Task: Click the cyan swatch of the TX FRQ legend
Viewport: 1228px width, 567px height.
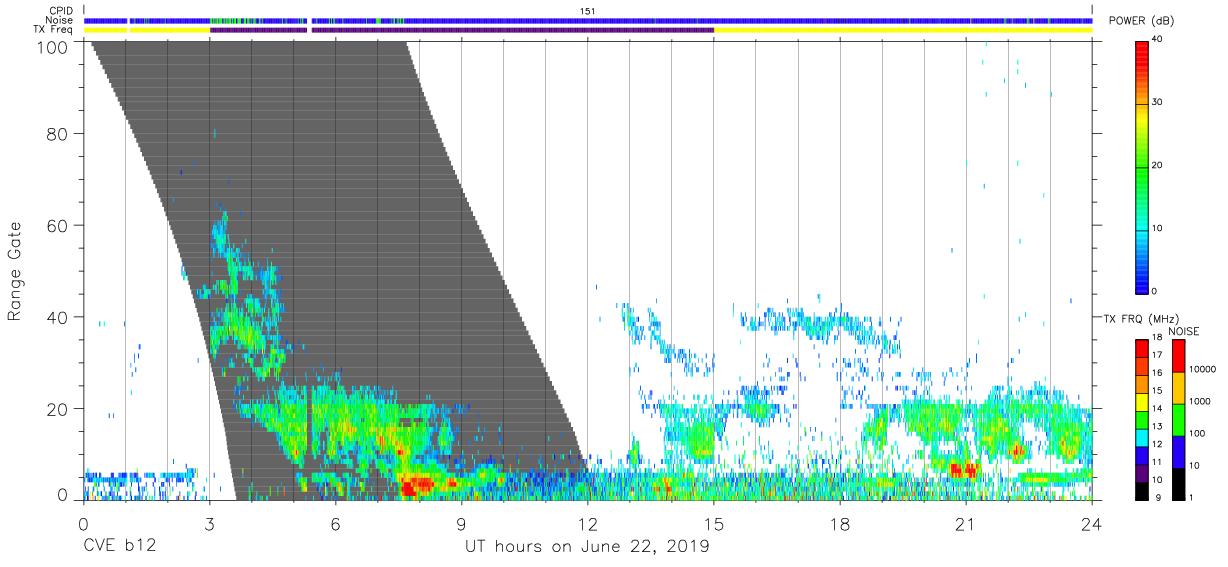Action: 1143,437
